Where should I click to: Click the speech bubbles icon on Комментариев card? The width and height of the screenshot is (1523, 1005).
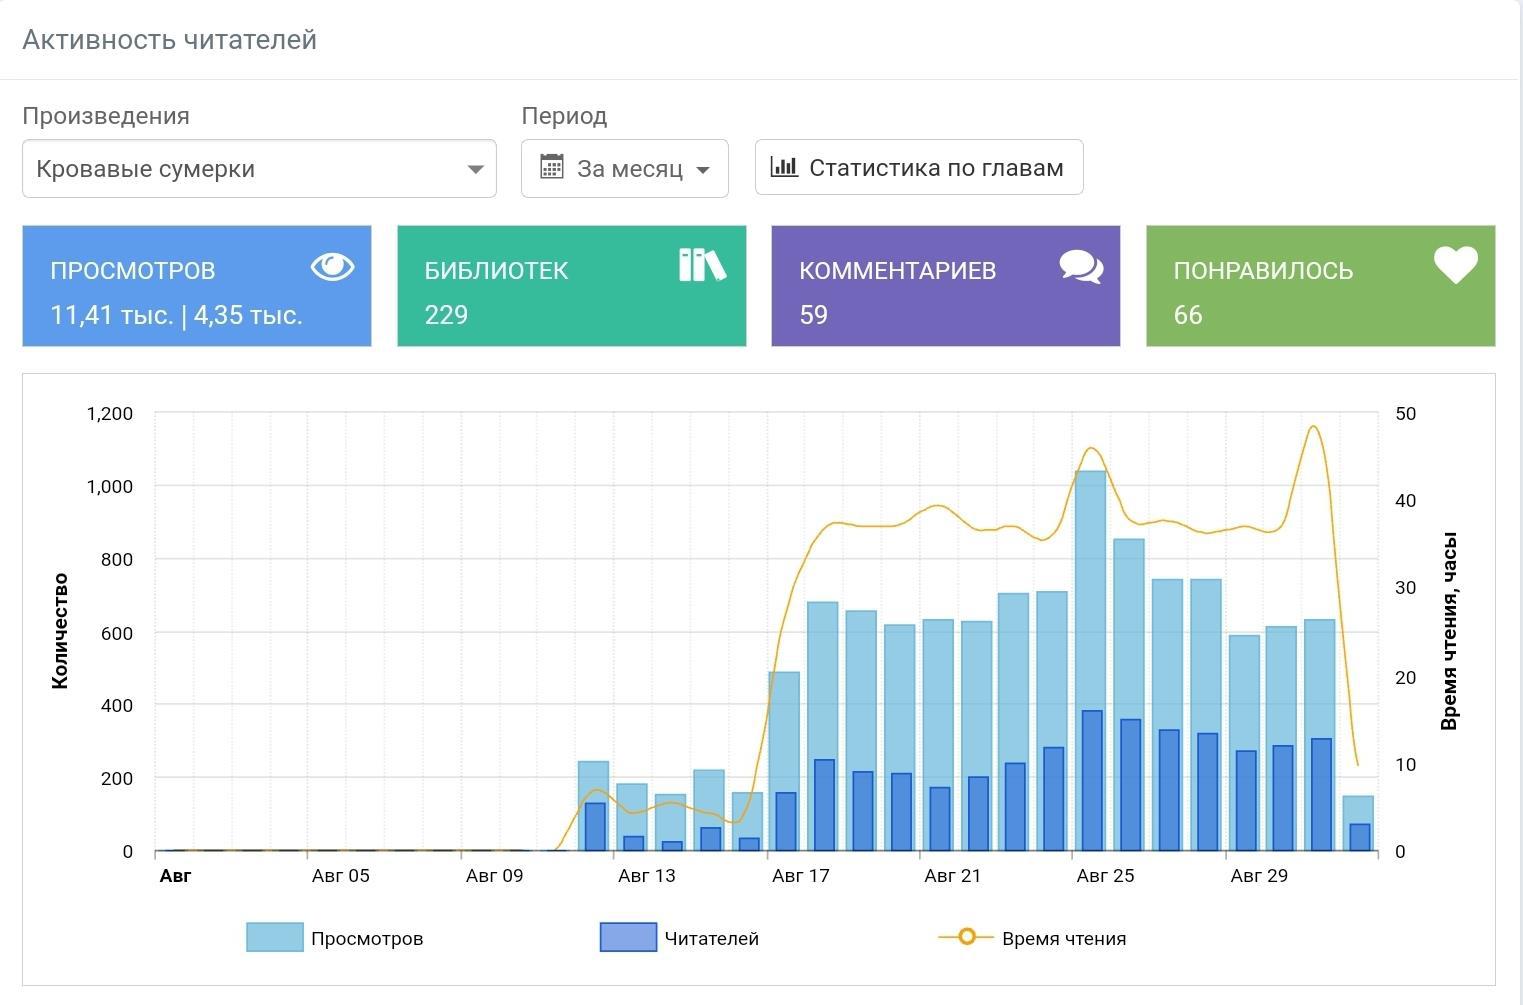(x=1081, y=267)
